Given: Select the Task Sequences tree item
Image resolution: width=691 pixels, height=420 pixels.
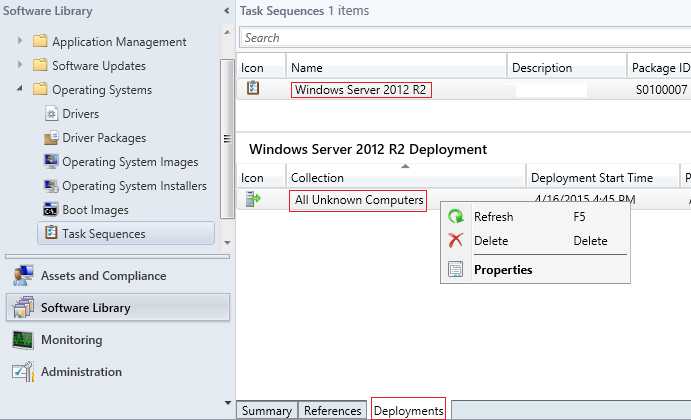Looking at the screenshot, I should coord(126,234).
